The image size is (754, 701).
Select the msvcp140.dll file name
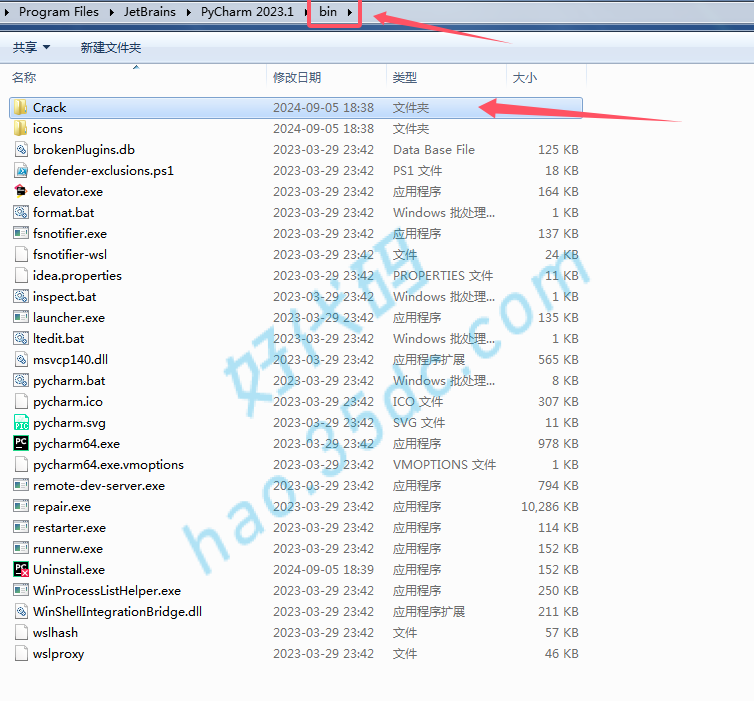(70, 359)
